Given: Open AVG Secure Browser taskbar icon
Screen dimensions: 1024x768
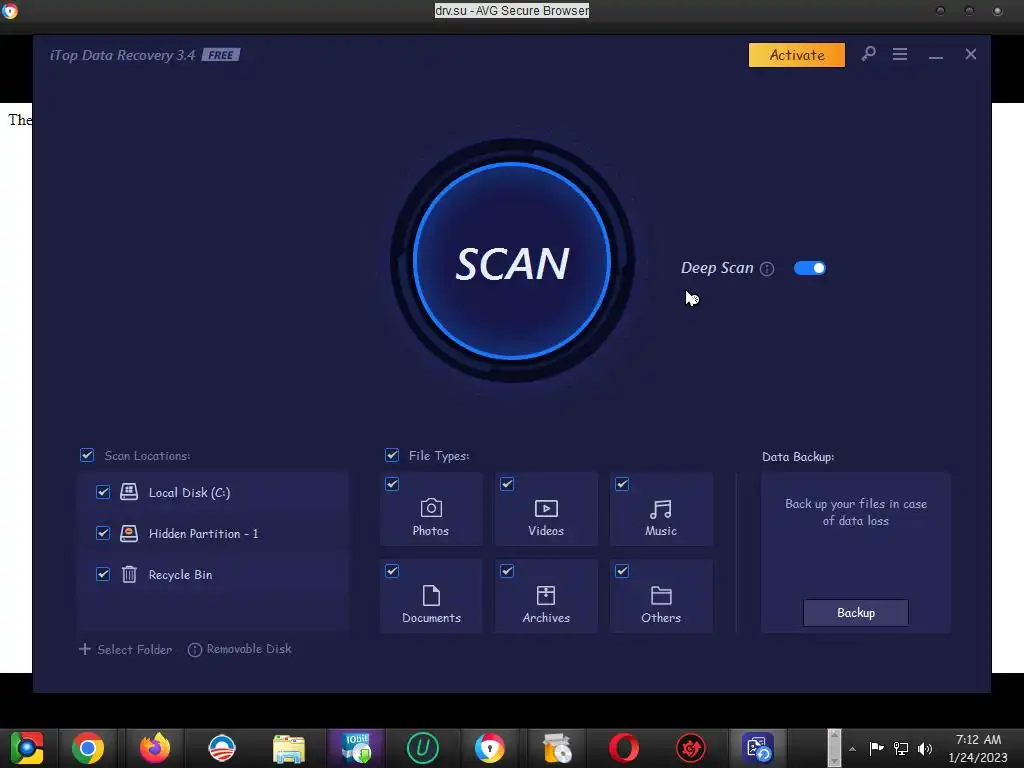Looking at the screenshot, I should (490, 748).
